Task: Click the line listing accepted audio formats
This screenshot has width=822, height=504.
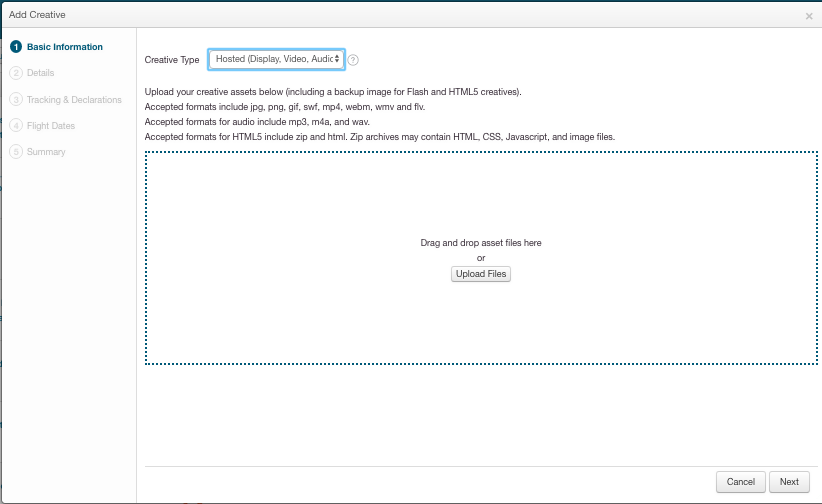Action: 257,122
